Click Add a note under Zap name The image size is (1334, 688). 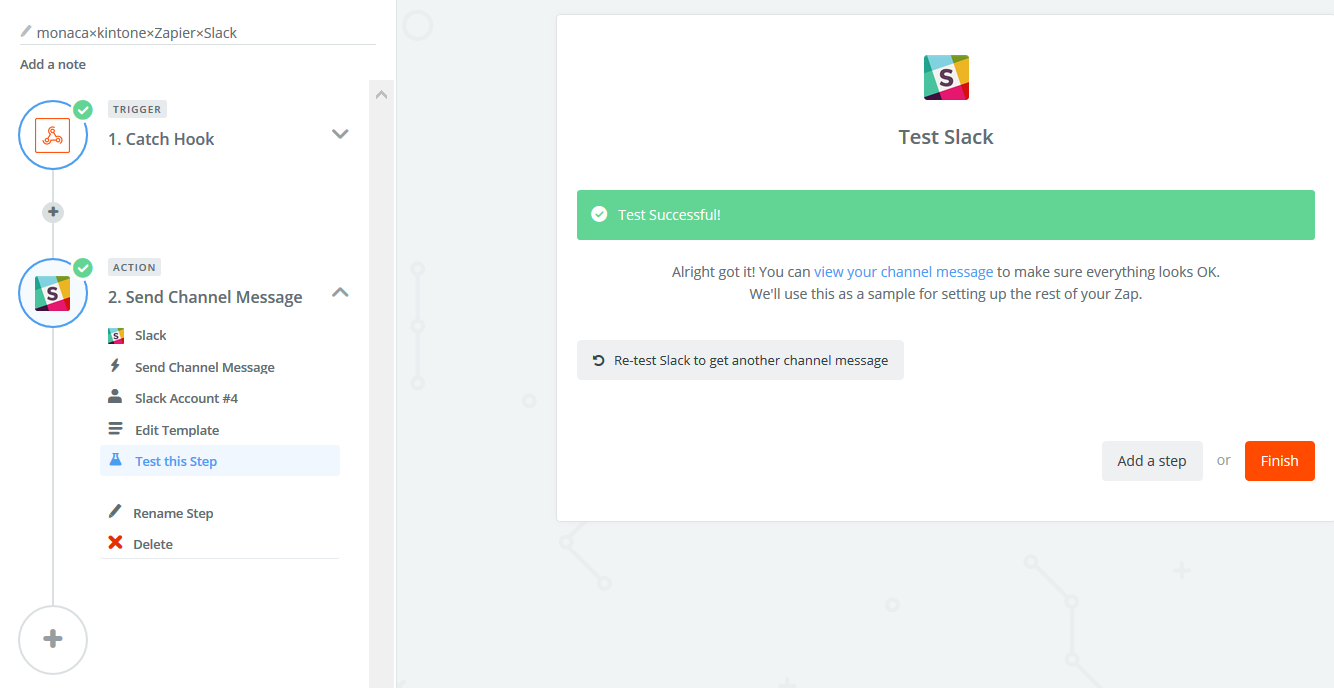click(53, 64)
